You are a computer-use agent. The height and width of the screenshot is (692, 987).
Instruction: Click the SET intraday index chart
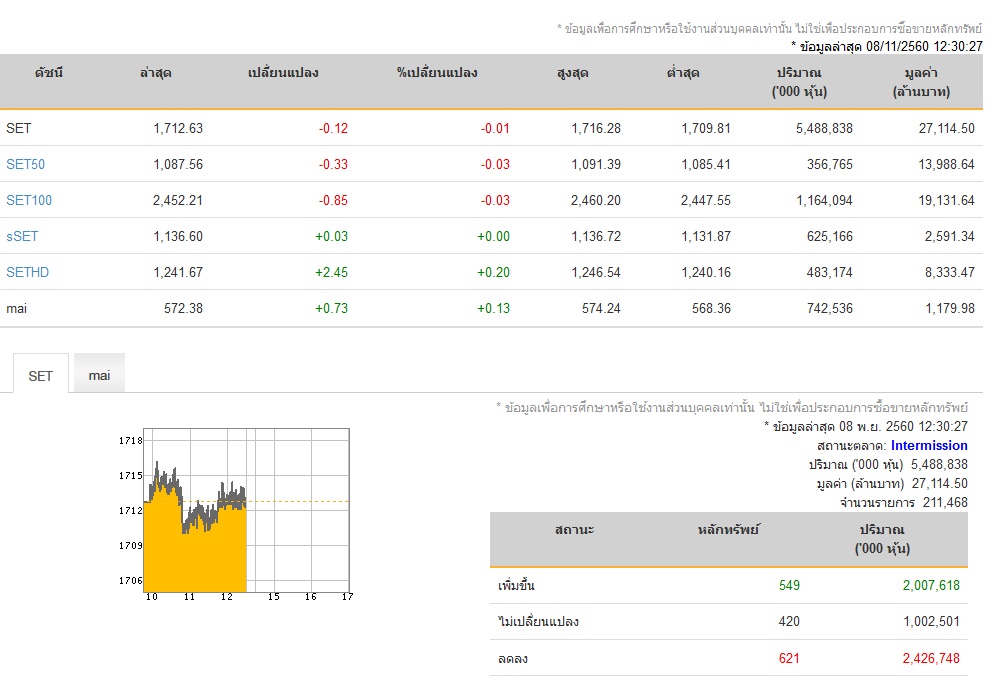(246, 510)
